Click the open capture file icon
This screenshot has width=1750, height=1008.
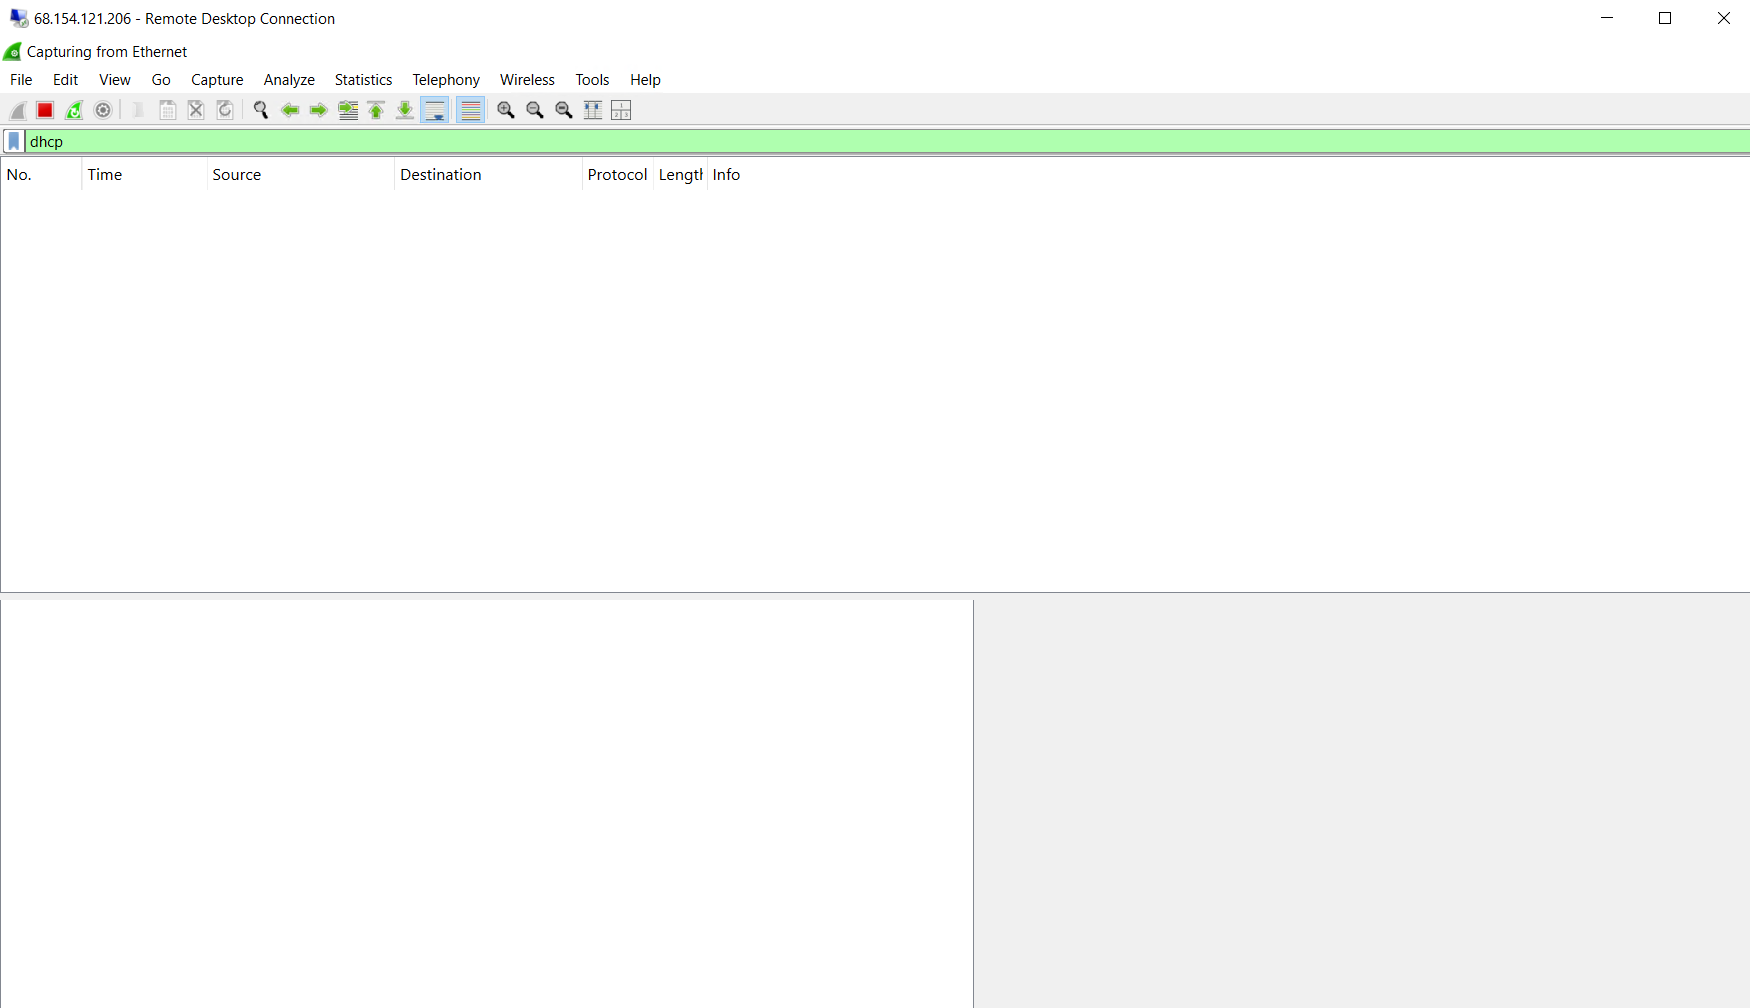click(x=138, y=110)
